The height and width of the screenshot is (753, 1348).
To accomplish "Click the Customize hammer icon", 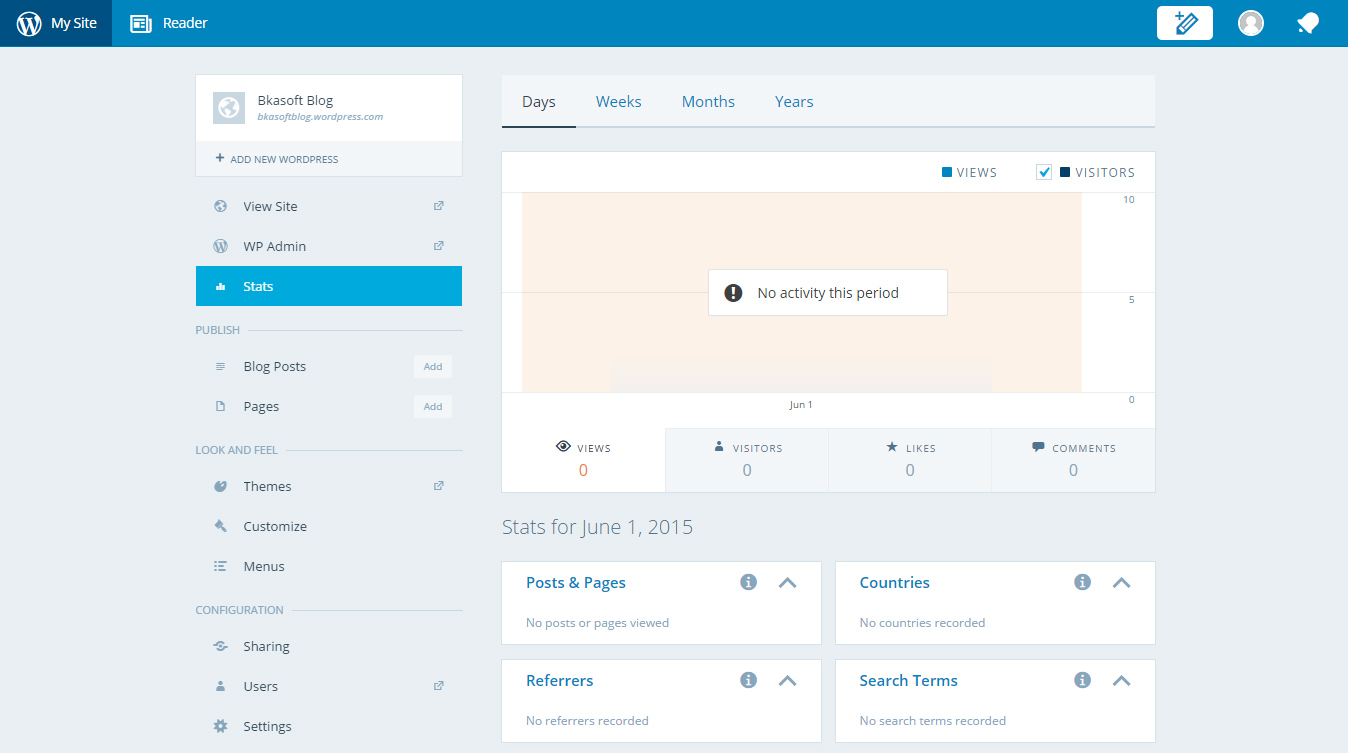I will pyautogui.click(x=220, y=526).
